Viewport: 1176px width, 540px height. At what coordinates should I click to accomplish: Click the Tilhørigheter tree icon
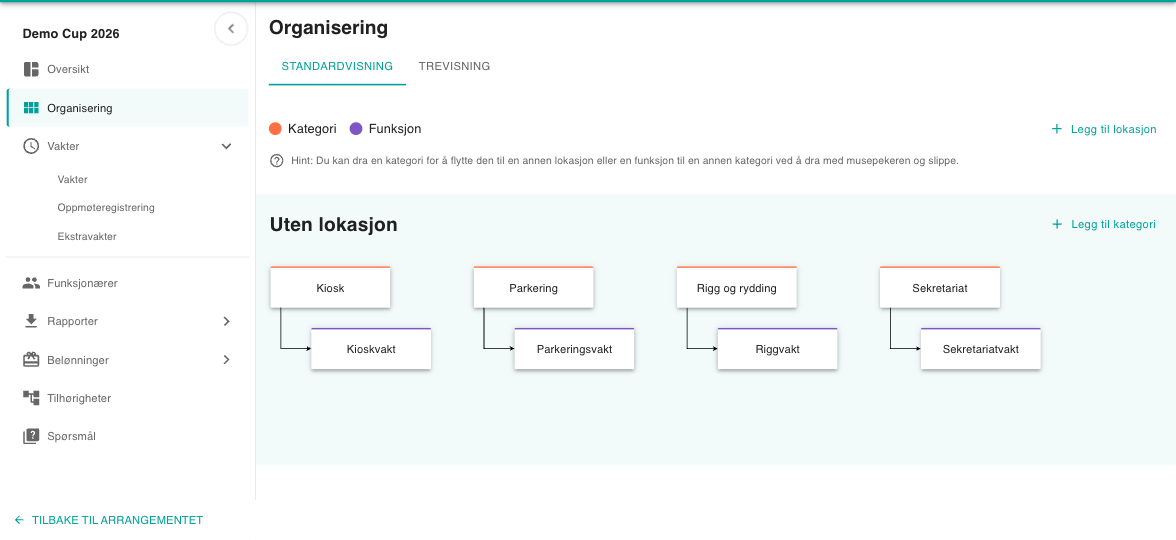pos(31,398)
